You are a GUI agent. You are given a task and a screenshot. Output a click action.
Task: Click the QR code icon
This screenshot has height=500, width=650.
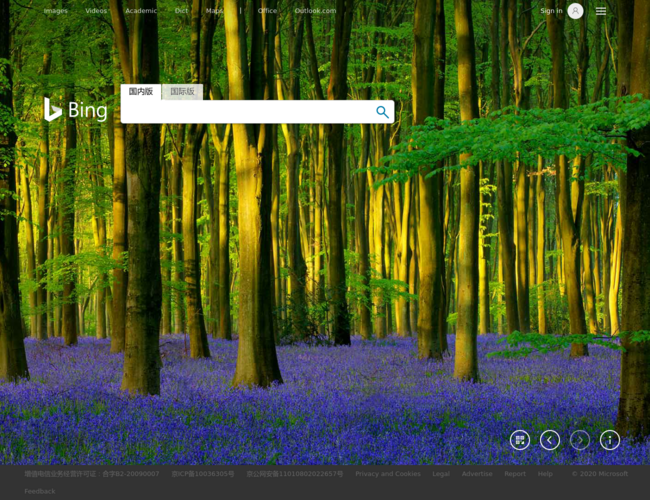520,440
